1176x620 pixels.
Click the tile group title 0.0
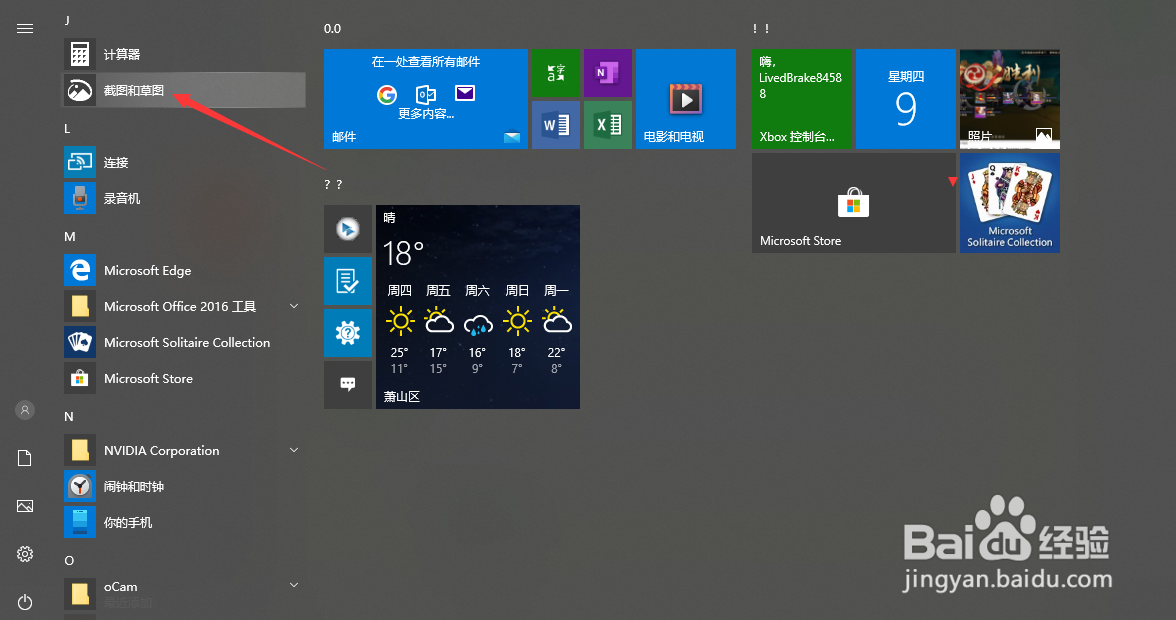coord(332,28)
